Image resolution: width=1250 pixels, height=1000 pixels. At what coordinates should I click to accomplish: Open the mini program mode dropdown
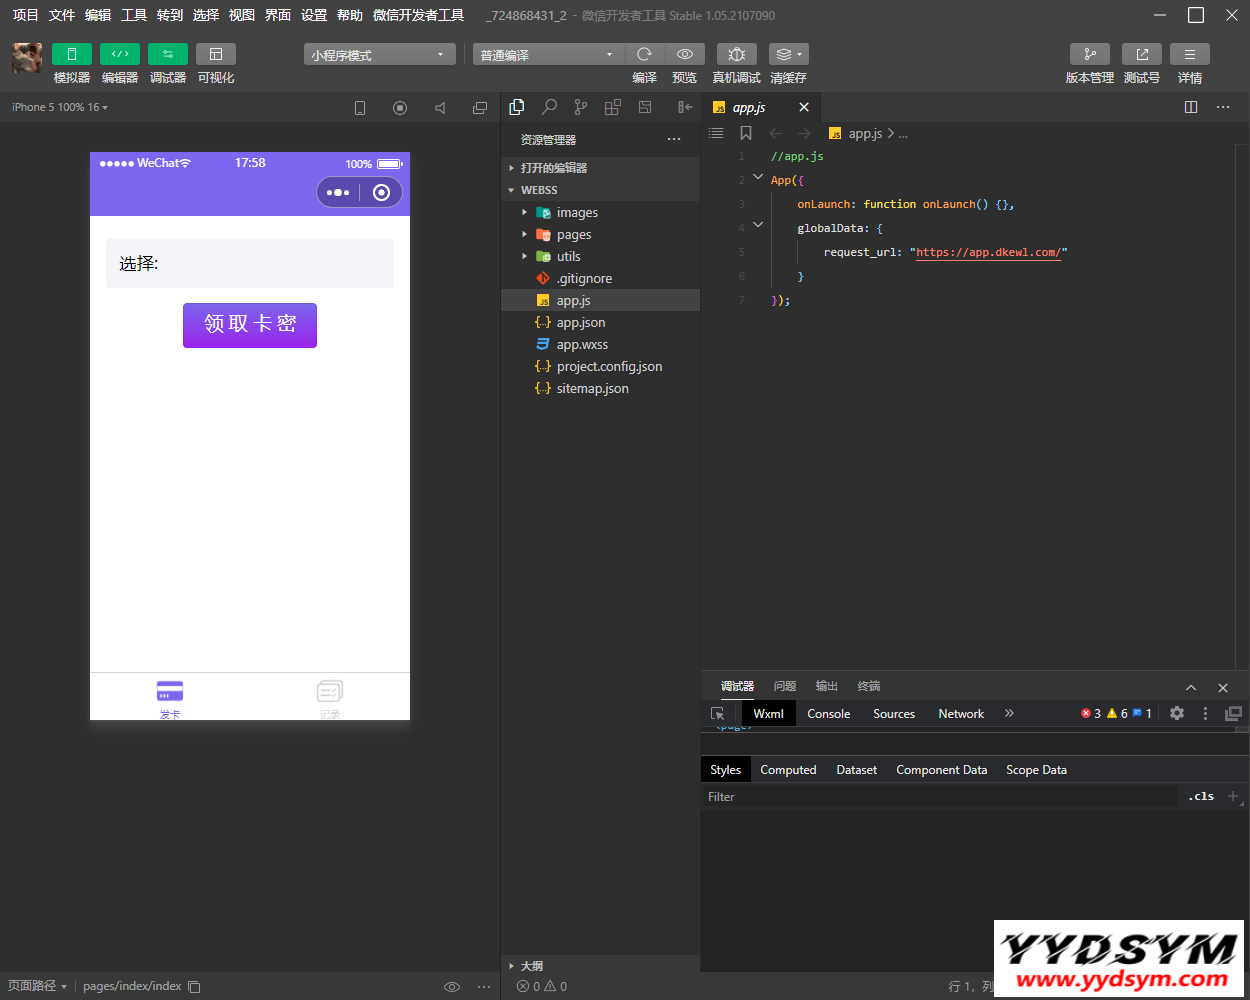[x=379, y=55]
